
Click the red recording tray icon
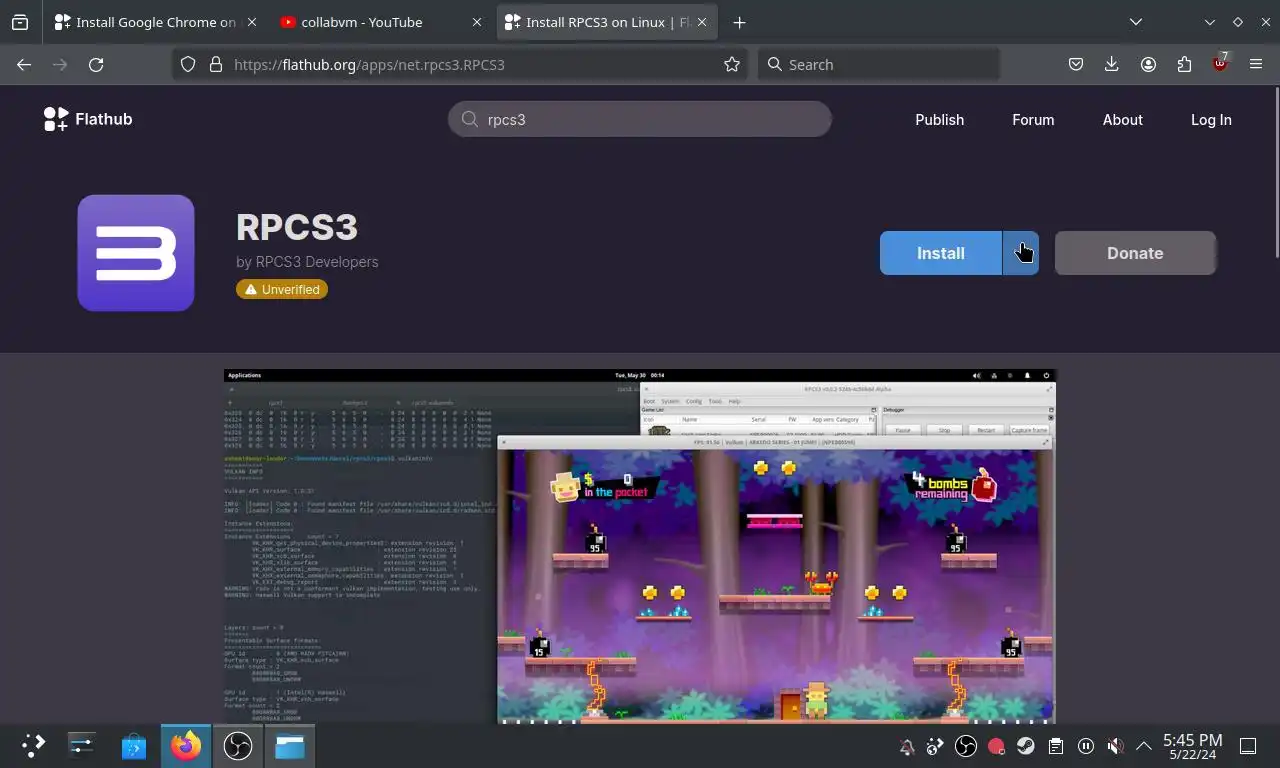[x=995, y=746]
